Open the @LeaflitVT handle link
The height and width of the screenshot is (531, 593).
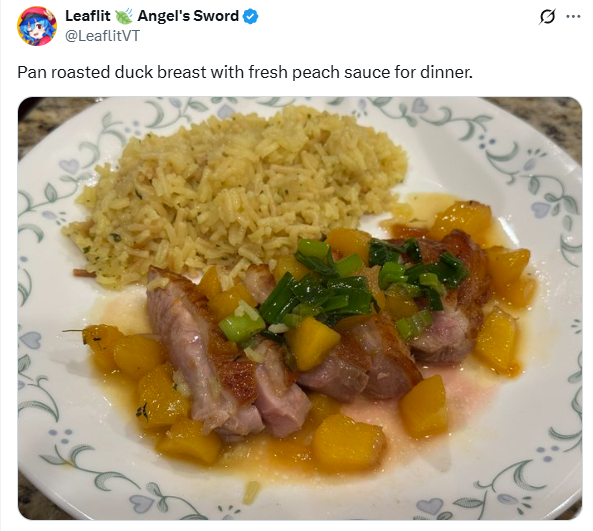102,36
